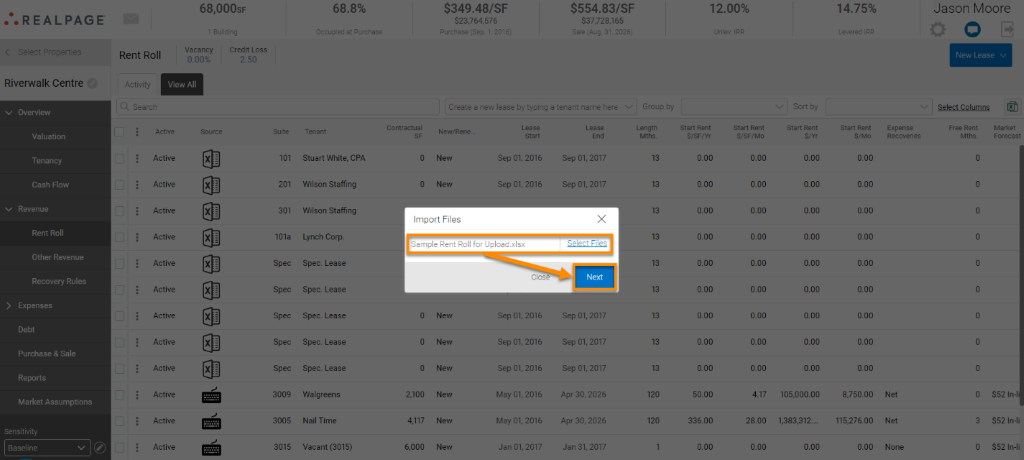Open the chat messages icon

coord(972,30)
